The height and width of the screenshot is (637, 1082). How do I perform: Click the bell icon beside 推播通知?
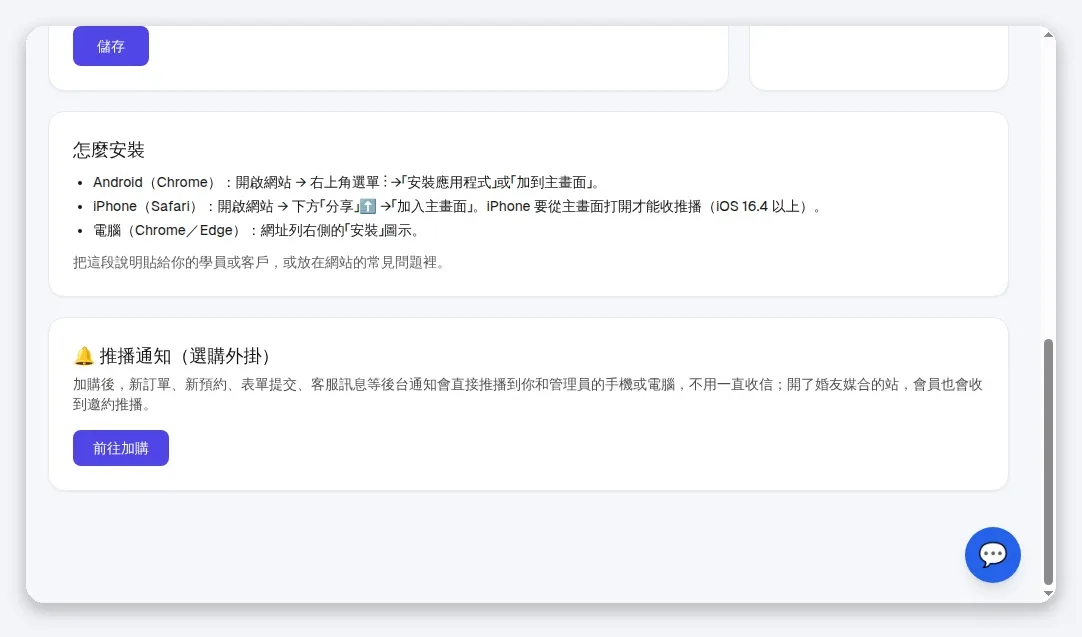pos(83,356)
